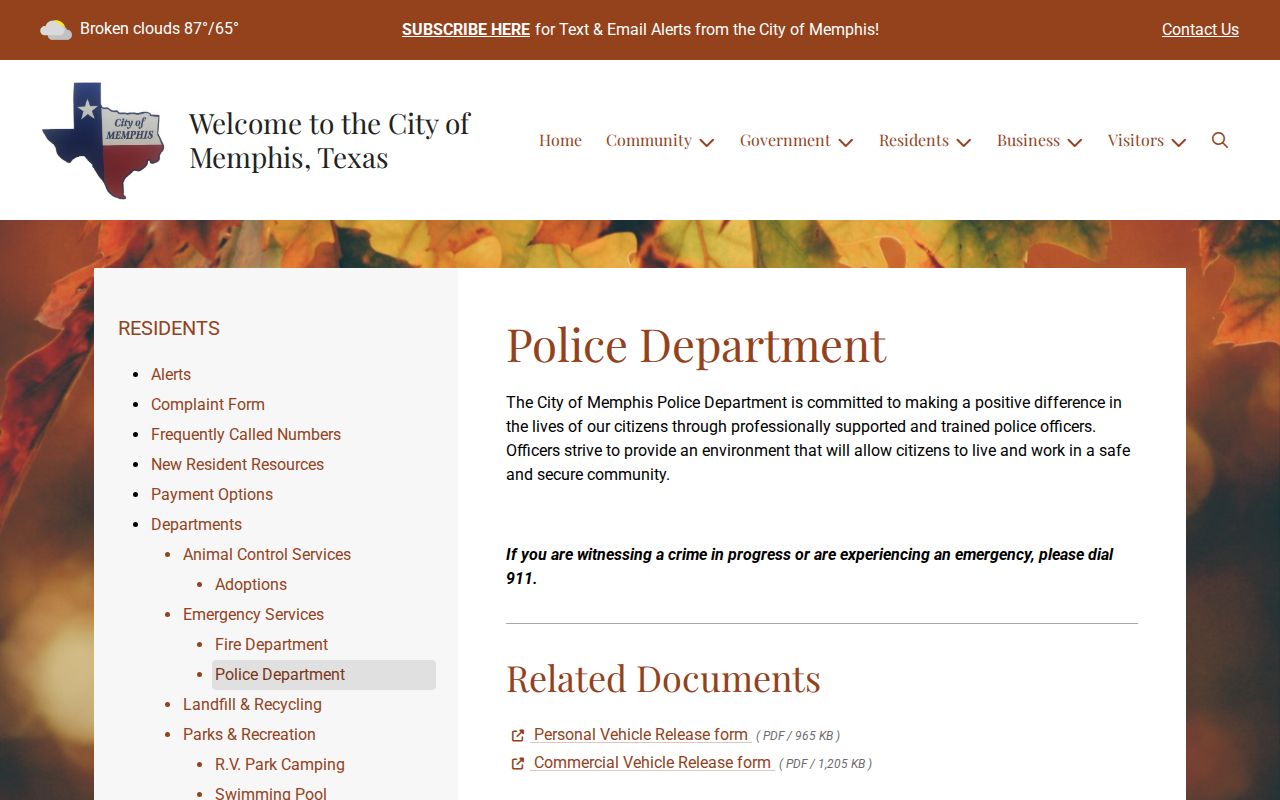Viewport: 1280px width, 800px height.
Task: Click the "Broken clouds 87°/65°" weather text
Action: (x=159, y=29)
